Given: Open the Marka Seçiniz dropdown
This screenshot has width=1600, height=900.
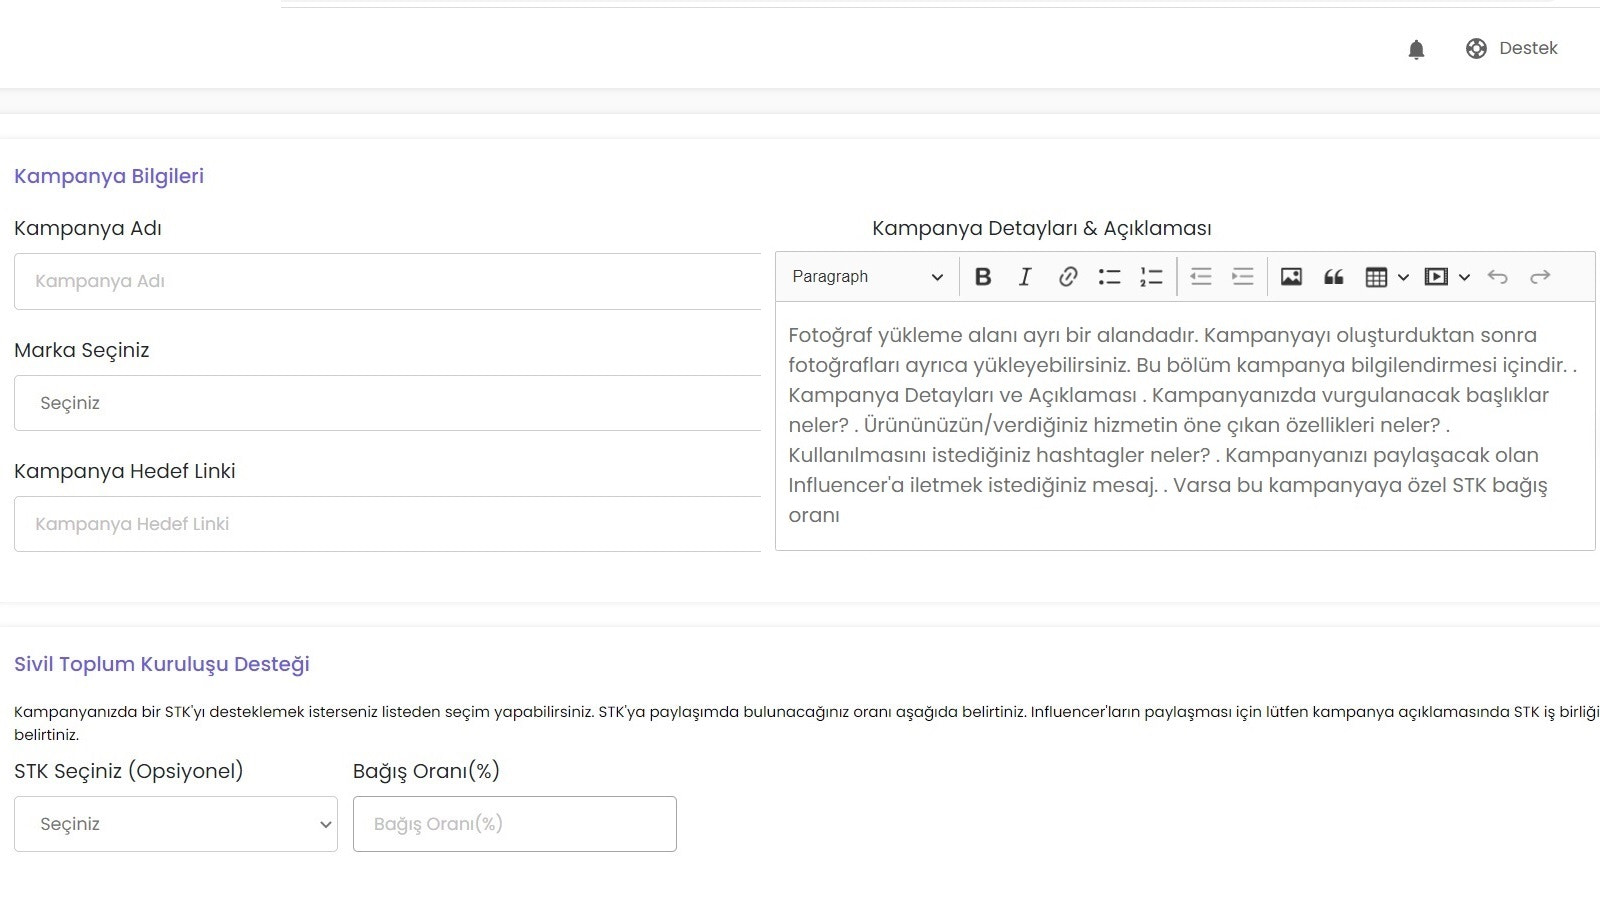Looking at the screenshot, I should [388, 403].
